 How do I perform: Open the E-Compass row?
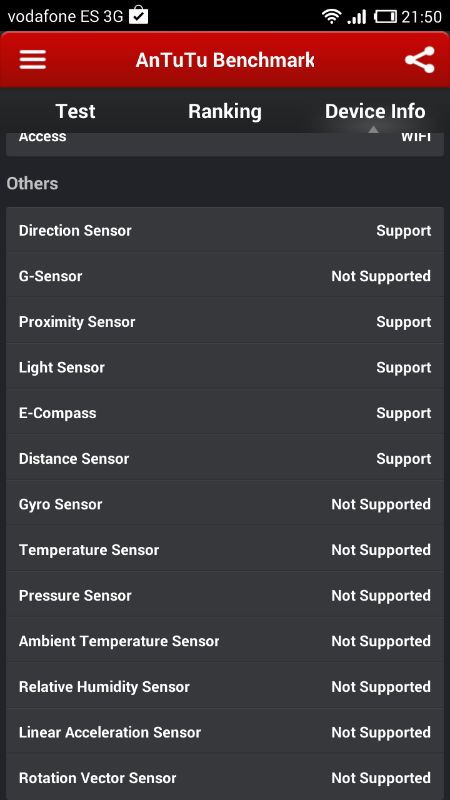[225, 413]
